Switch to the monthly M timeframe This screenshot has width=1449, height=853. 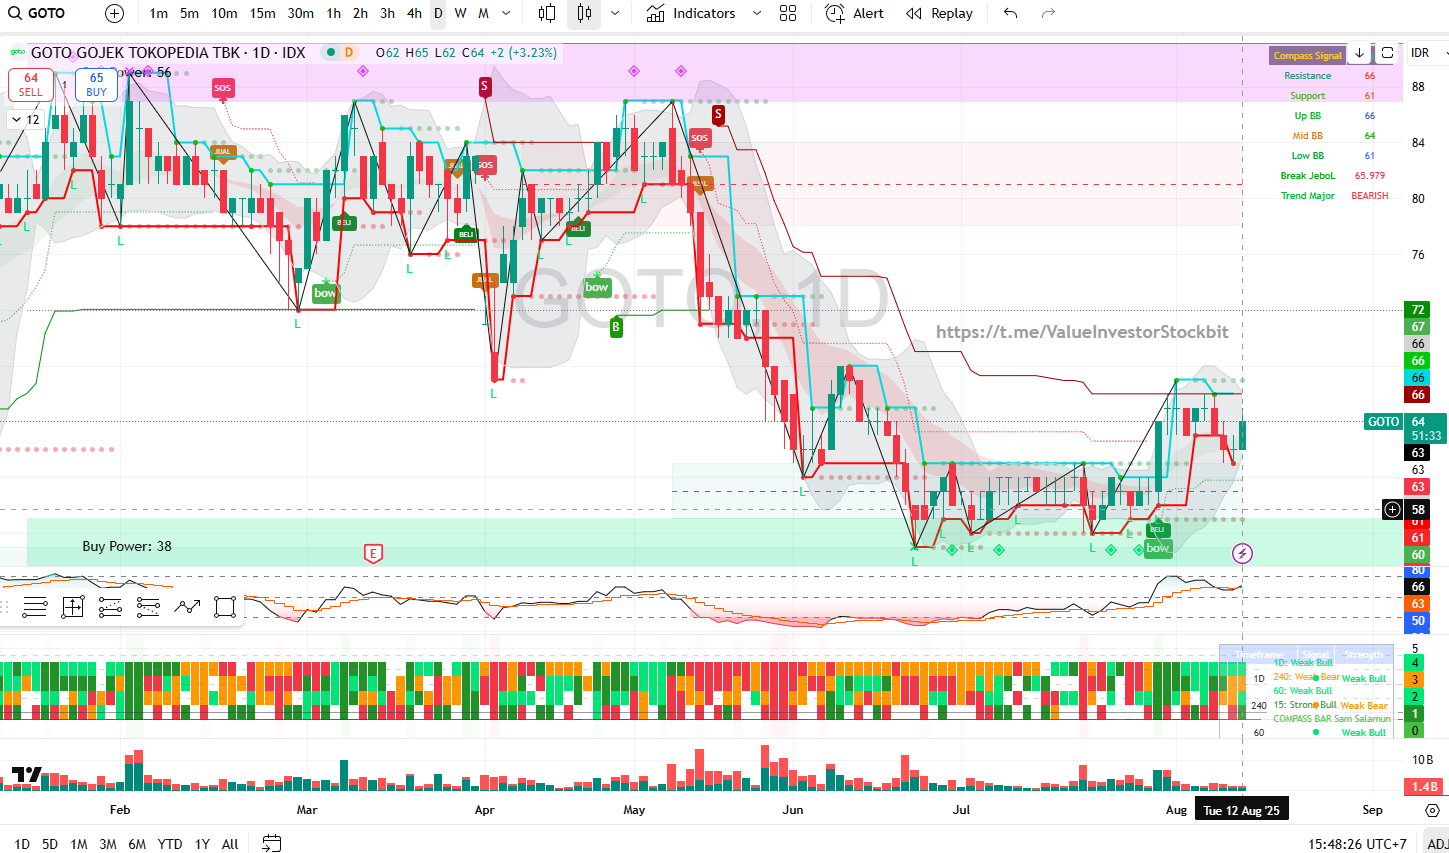(483, 13)
